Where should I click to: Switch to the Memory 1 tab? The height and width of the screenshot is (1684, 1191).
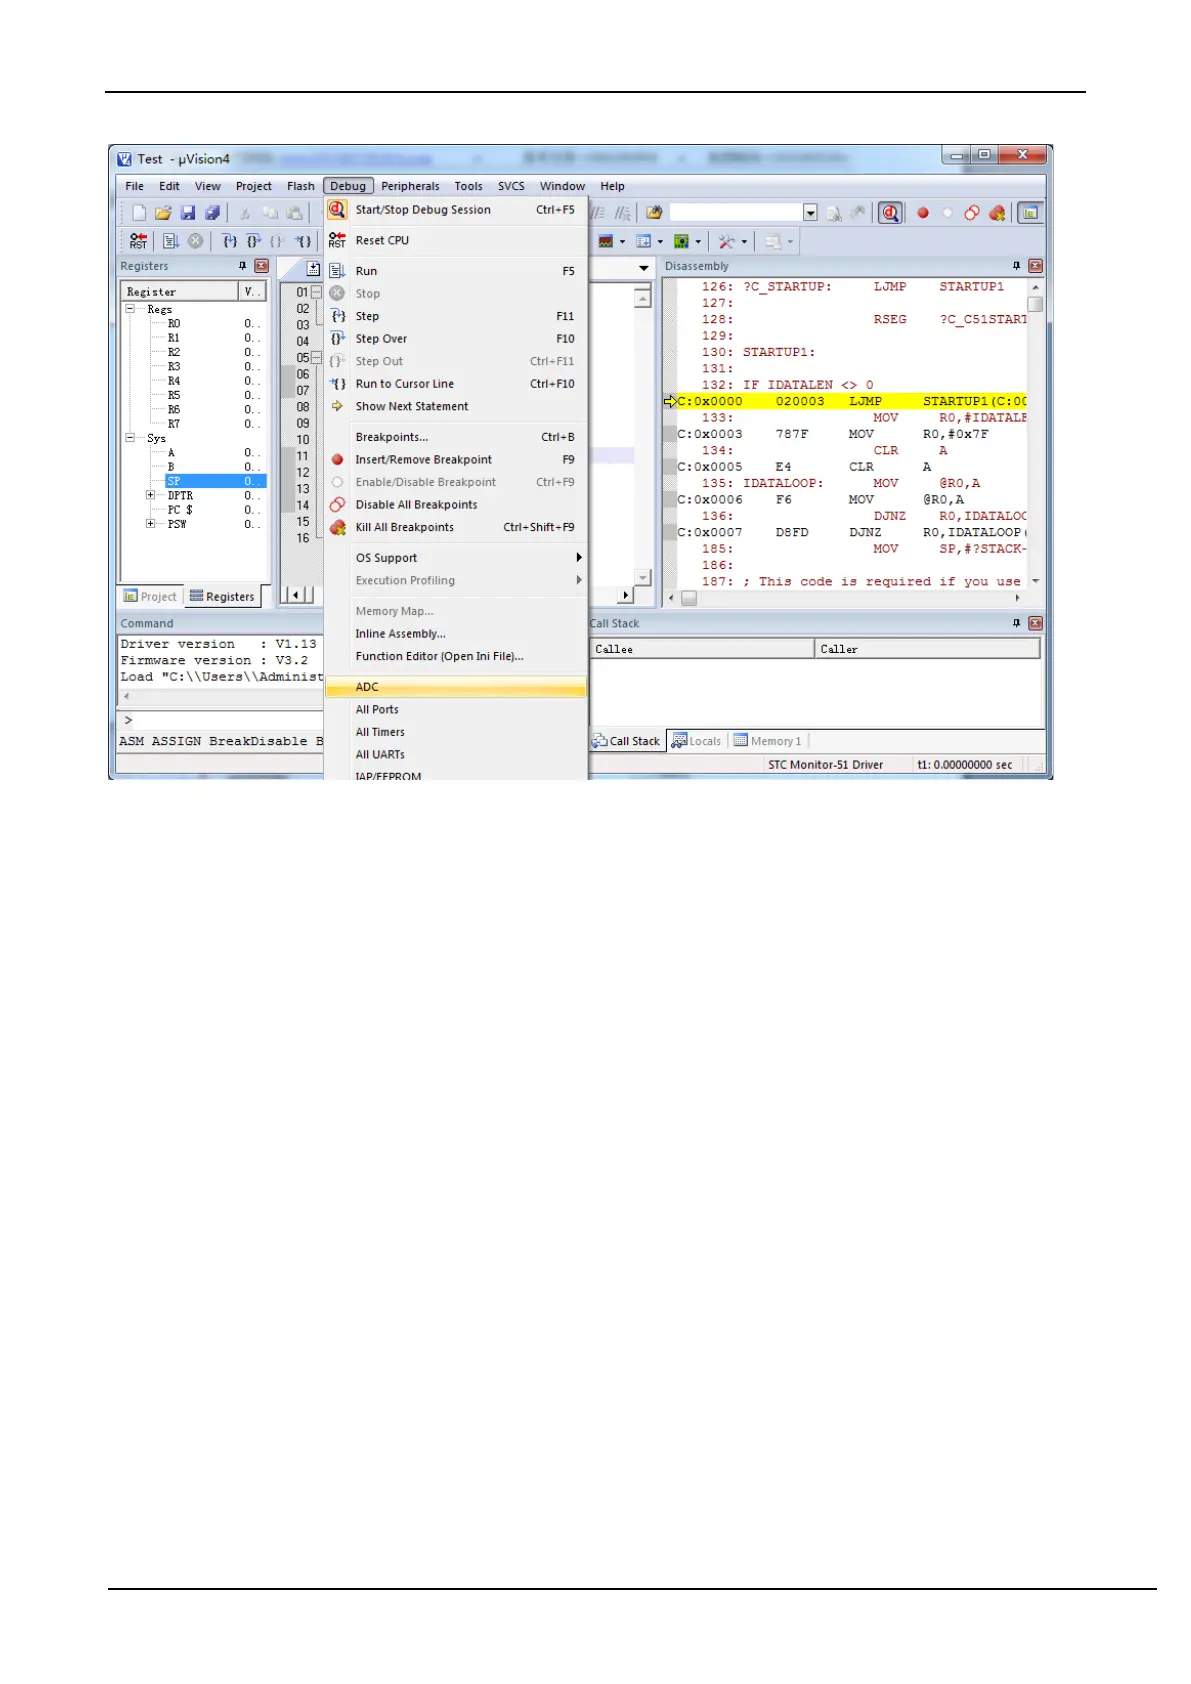coord(768,741)
